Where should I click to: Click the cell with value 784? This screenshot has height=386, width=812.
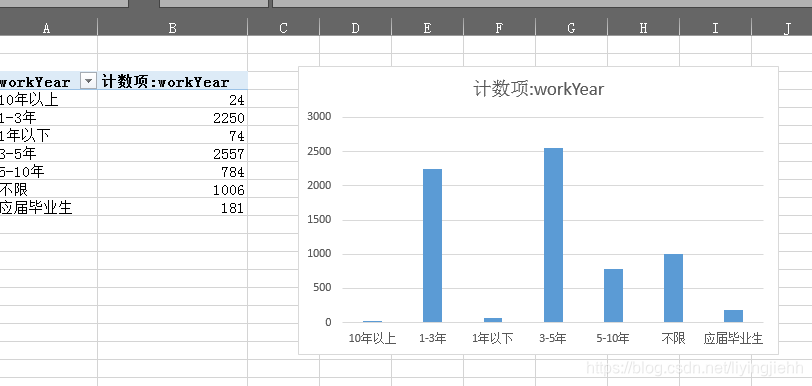(x=172, y=170)
